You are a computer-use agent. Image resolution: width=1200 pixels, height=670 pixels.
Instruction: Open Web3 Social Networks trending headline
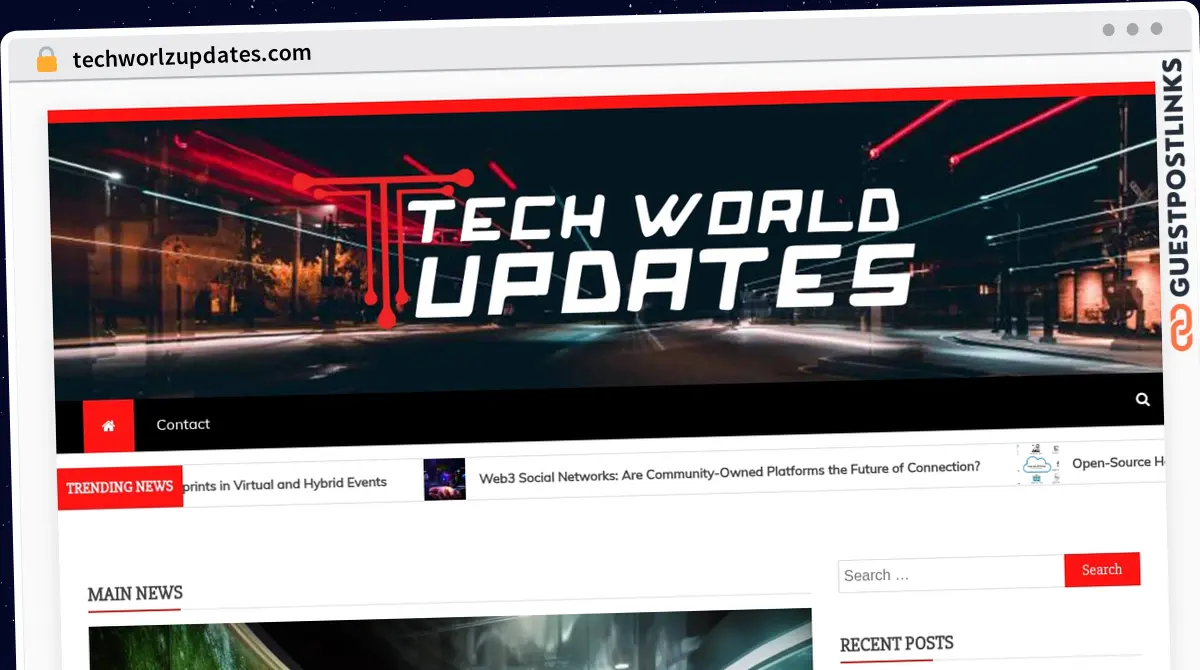[x=729, y=471]
